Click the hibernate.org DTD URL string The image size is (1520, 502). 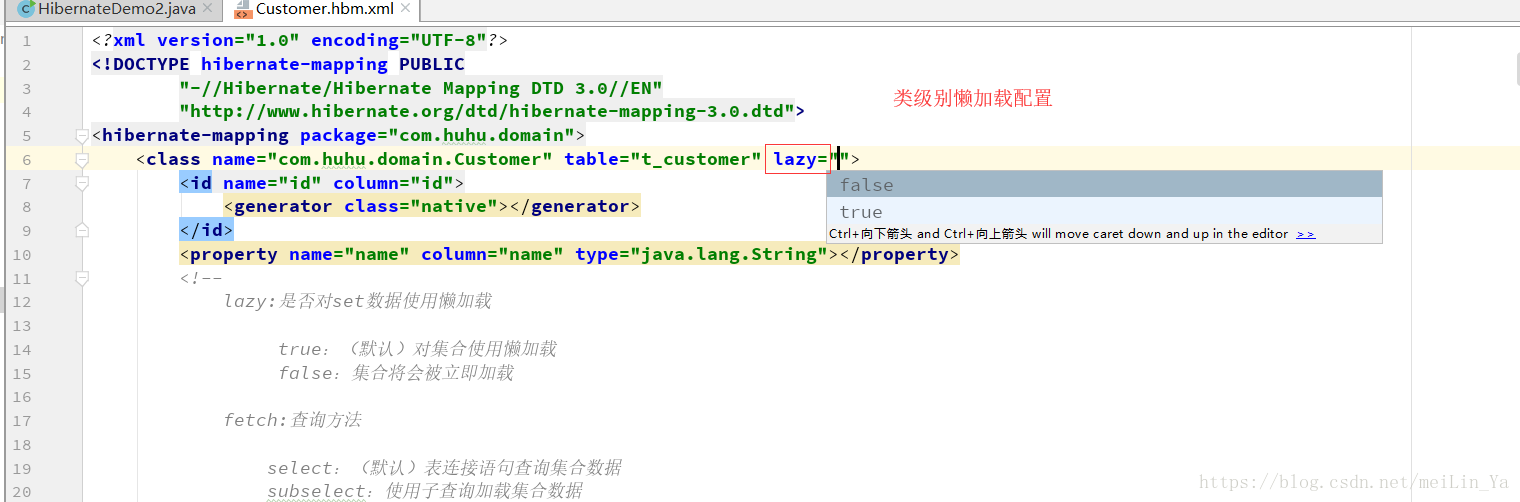point(487,111)
